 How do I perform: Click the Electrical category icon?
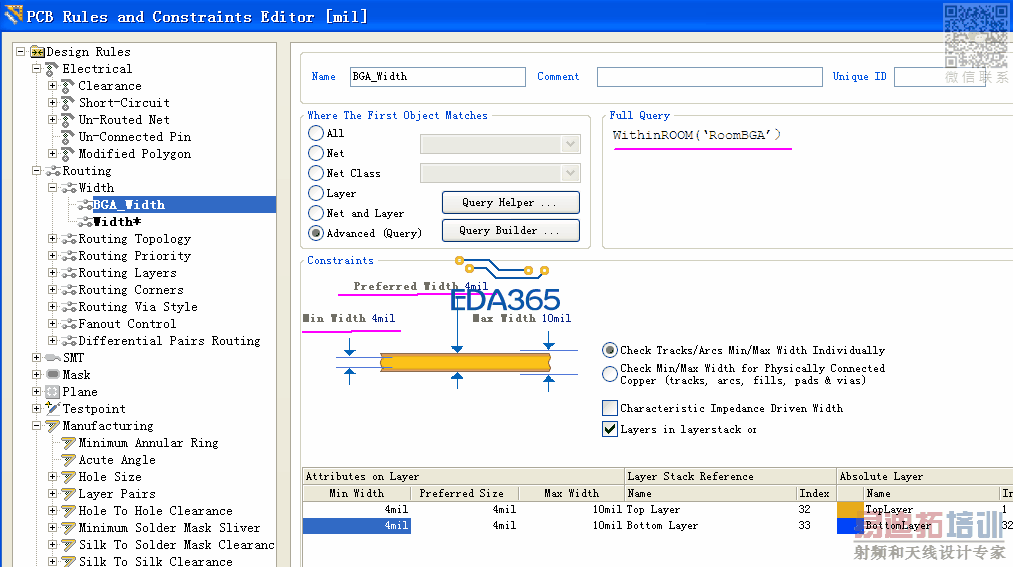[x=52, y=68]
